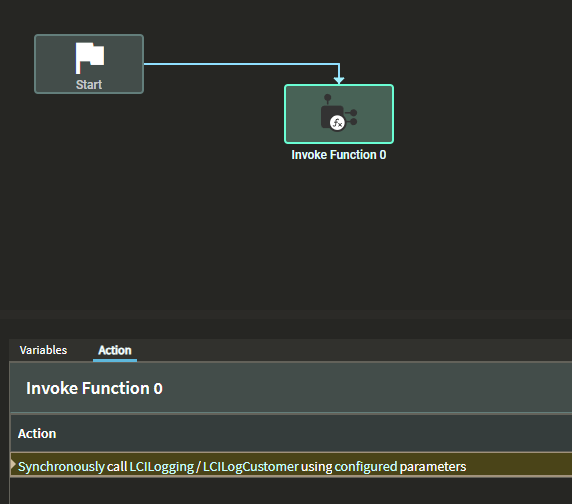This screenshot has height=504, width=572.
Task: Click the Start label text on node
Action: [89, 85]
